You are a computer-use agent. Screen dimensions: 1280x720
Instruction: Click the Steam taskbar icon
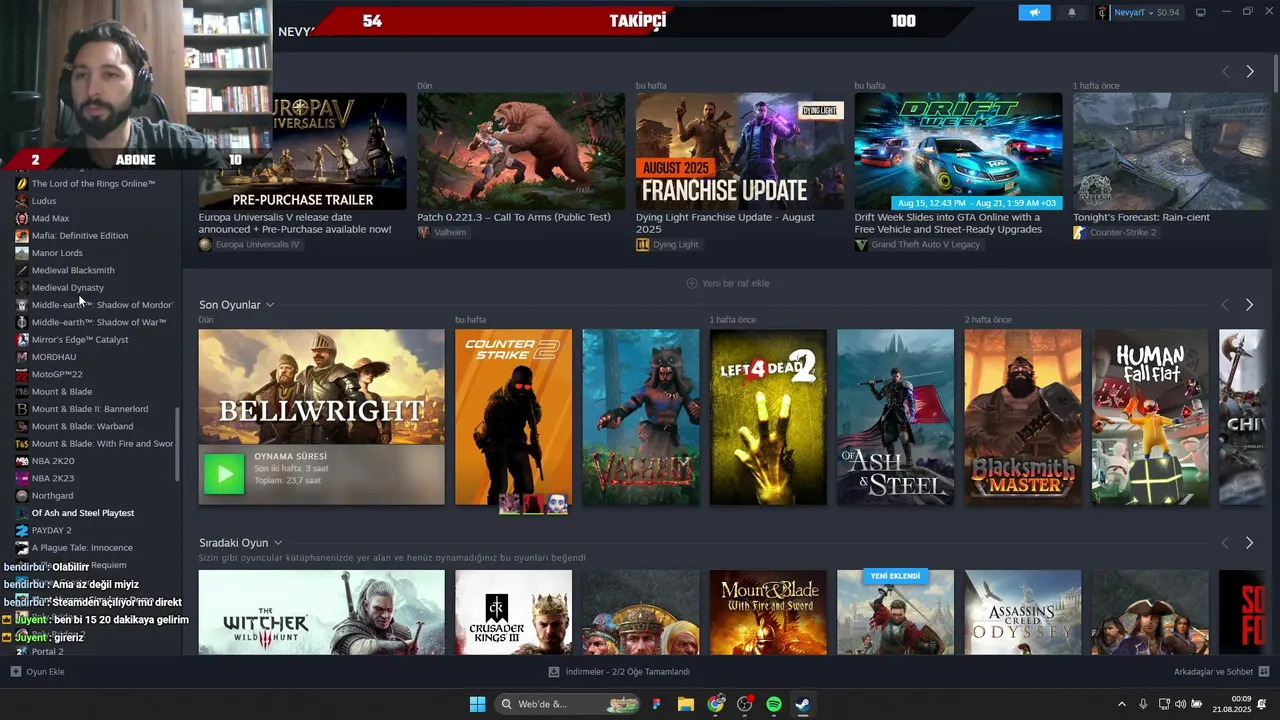pos(803,704)
